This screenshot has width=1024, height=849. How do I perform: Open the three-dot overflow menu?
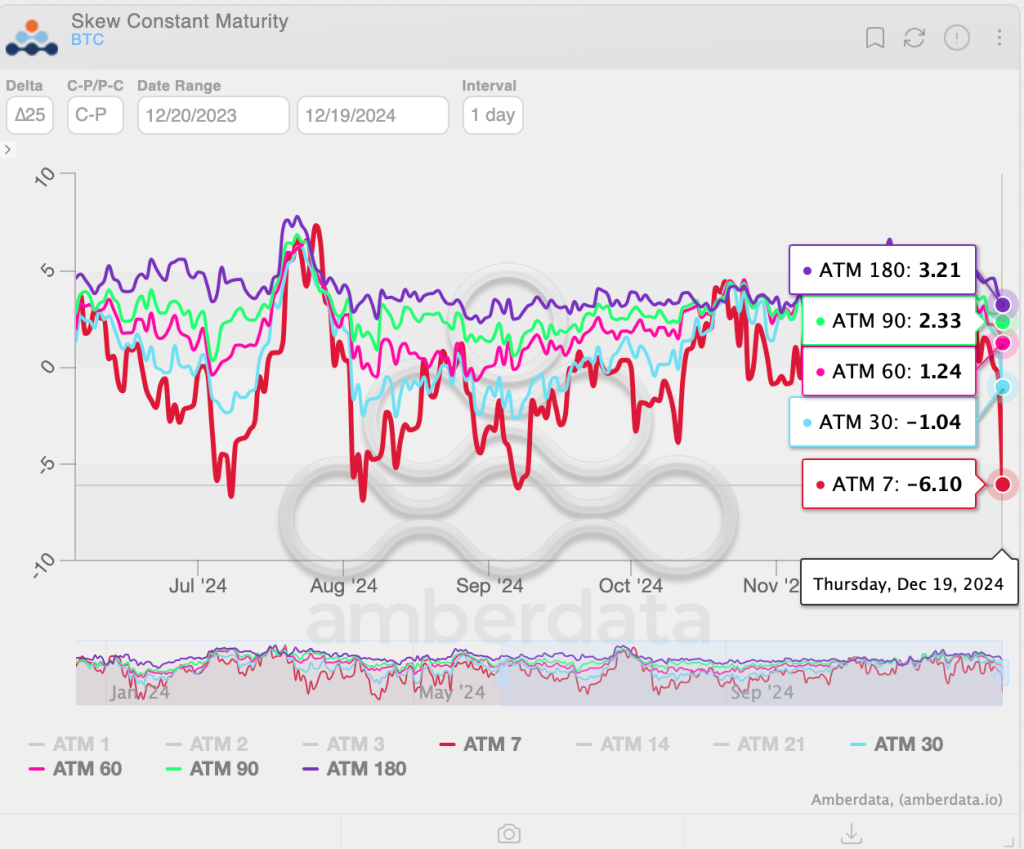tap(998, 38)
